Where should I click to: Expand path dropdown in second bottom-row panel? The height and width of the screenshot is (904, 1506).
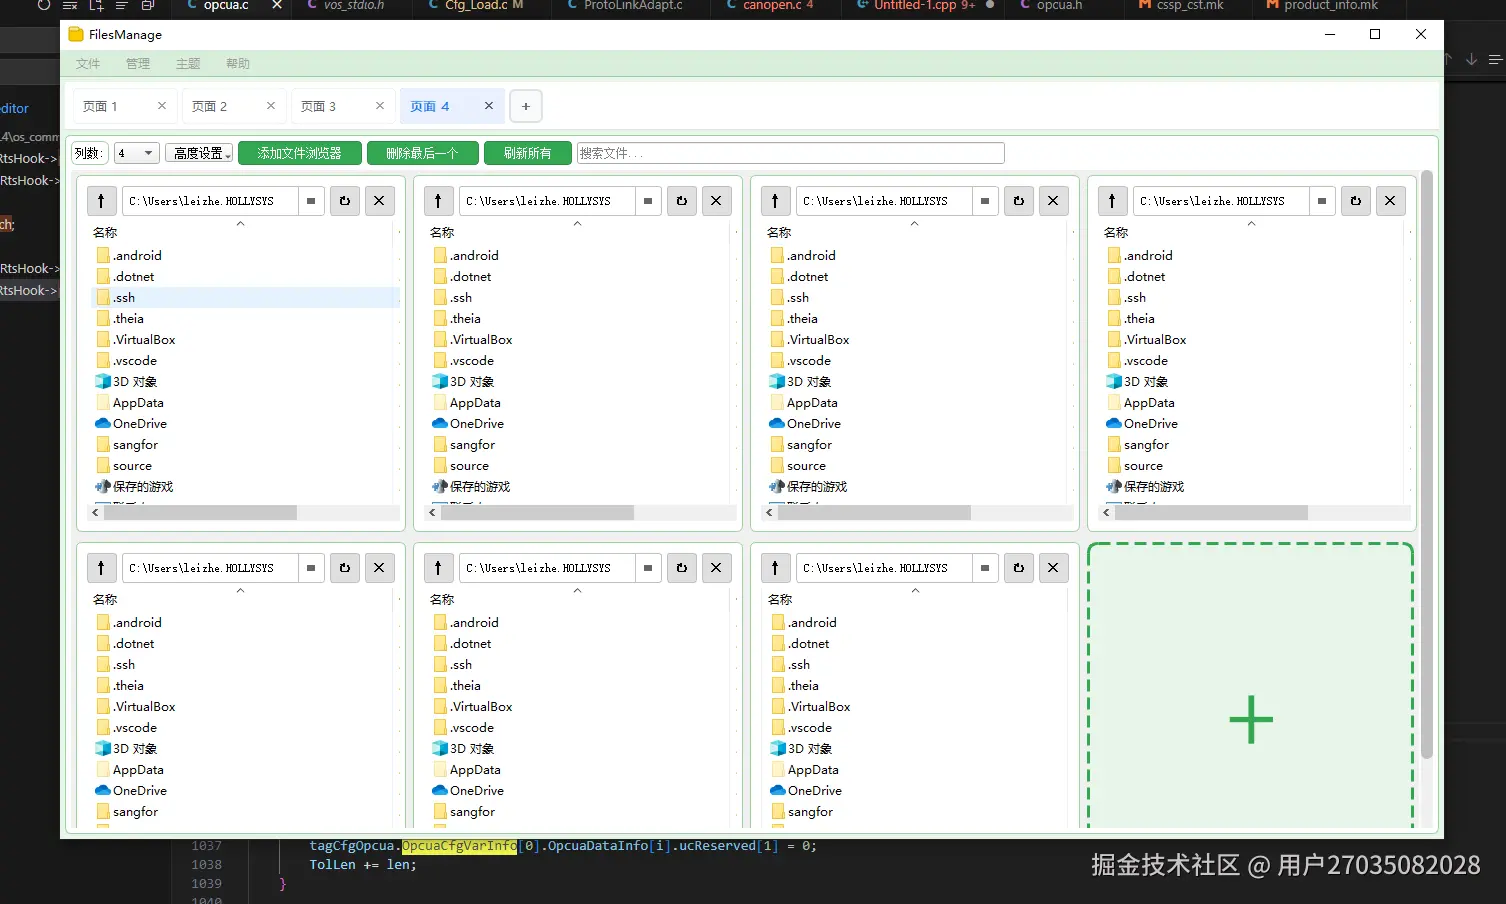click(648, 568)
